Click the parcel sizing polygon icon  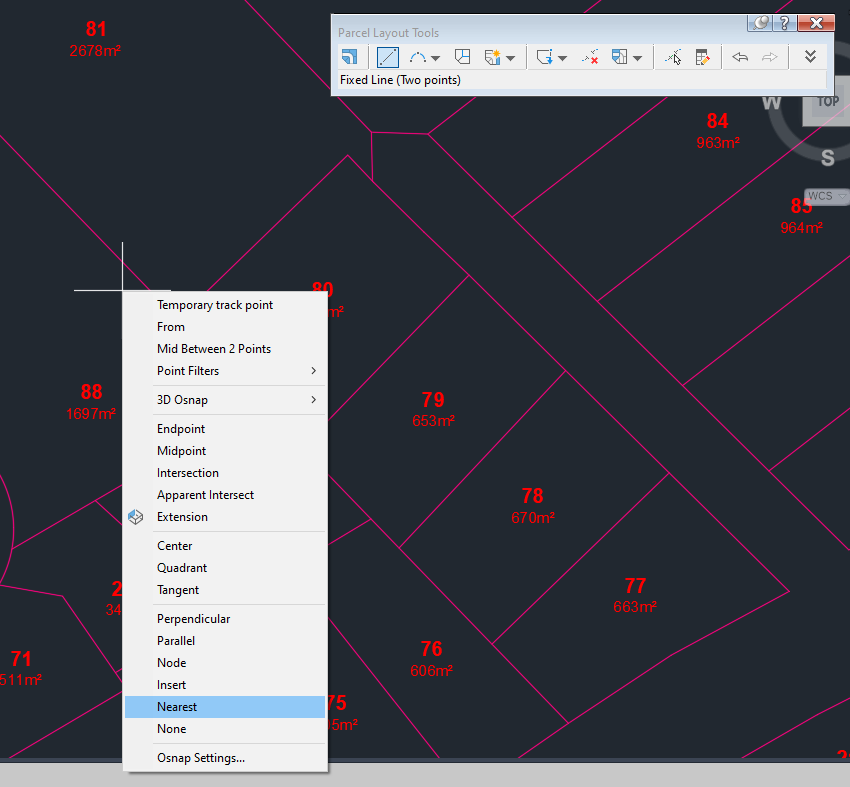pyautogui.click(x=461, y=57)
